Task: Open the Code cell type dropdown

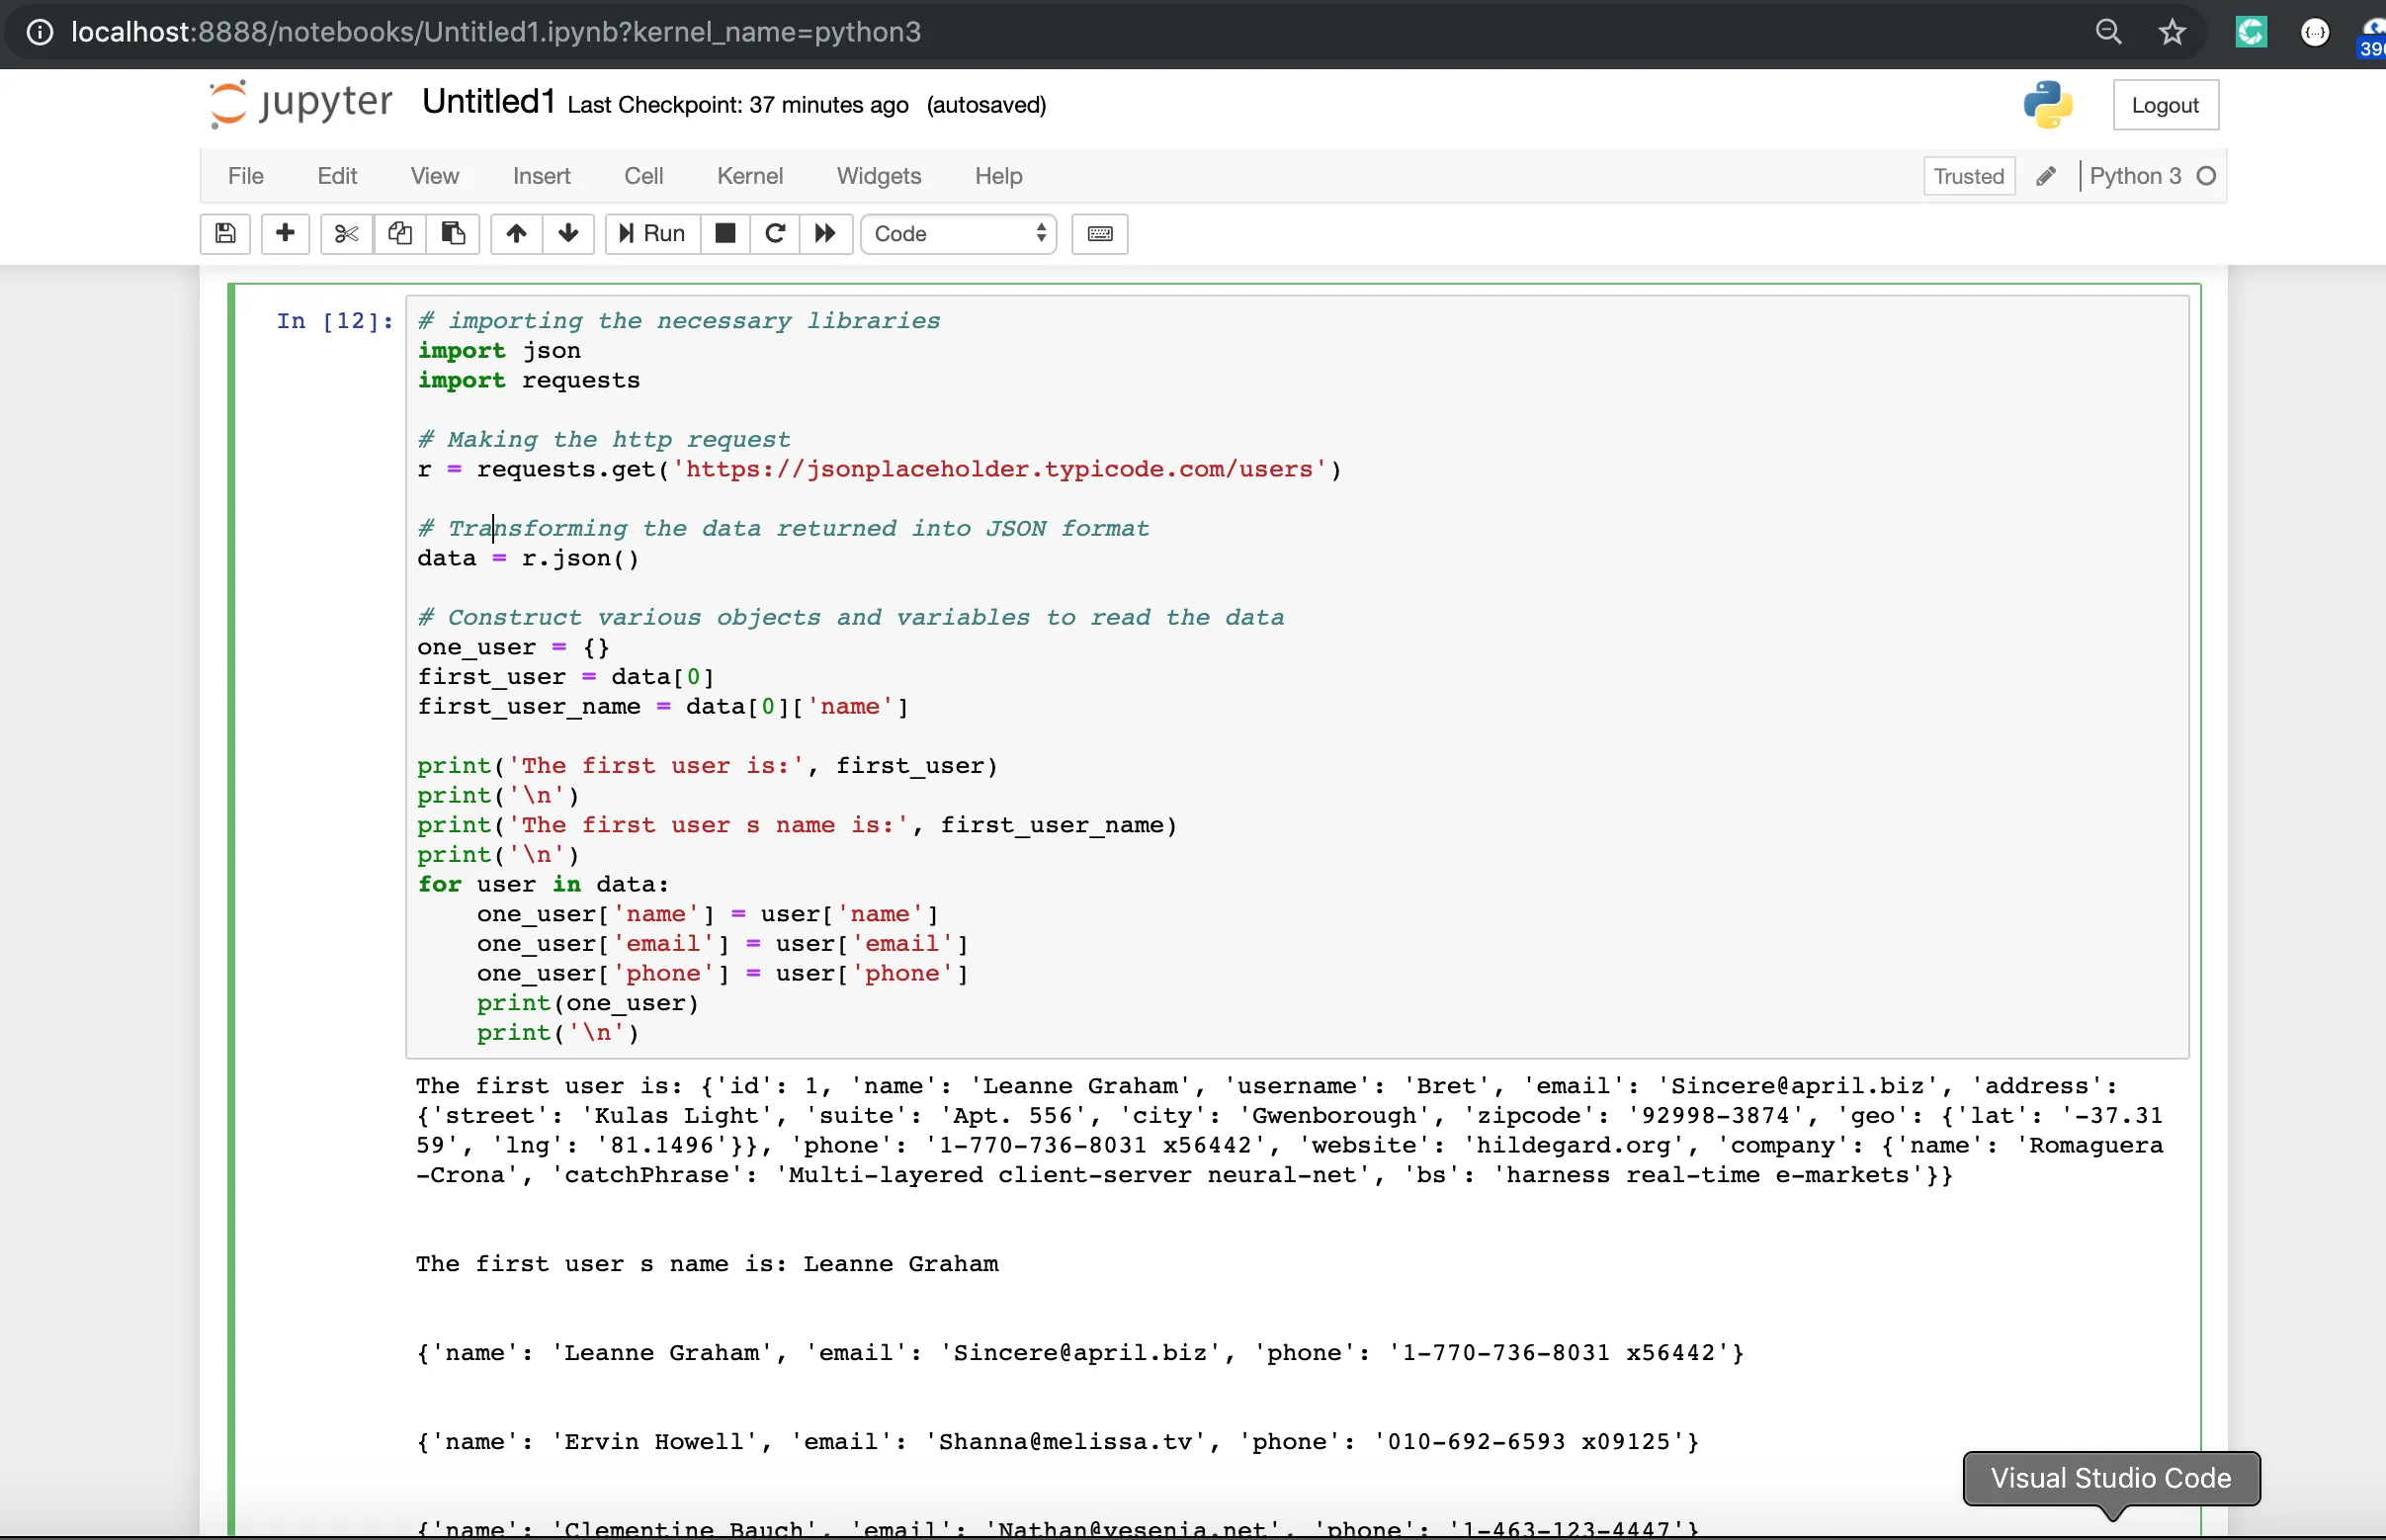Action: click(958, 233)
